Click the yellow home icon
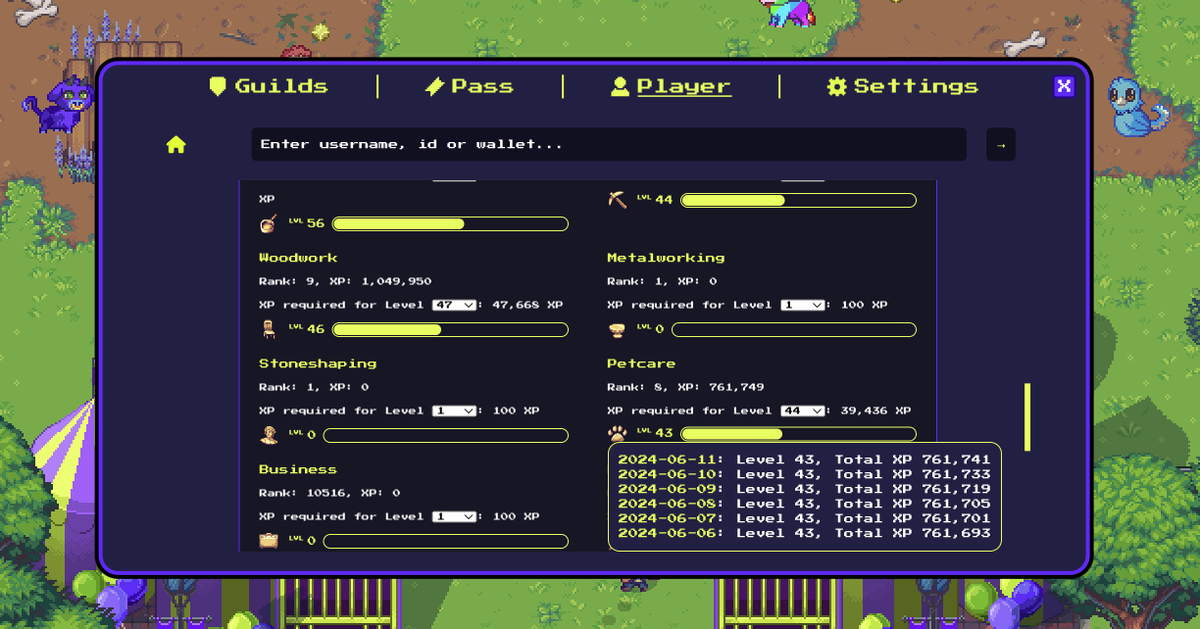 (x=176, y=145)
